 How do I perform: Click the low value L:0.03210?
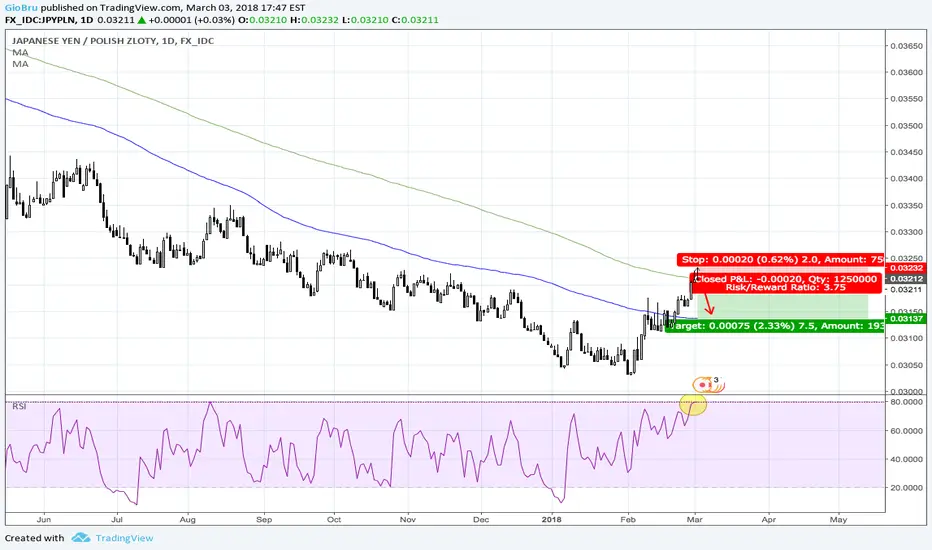[365, 20]
